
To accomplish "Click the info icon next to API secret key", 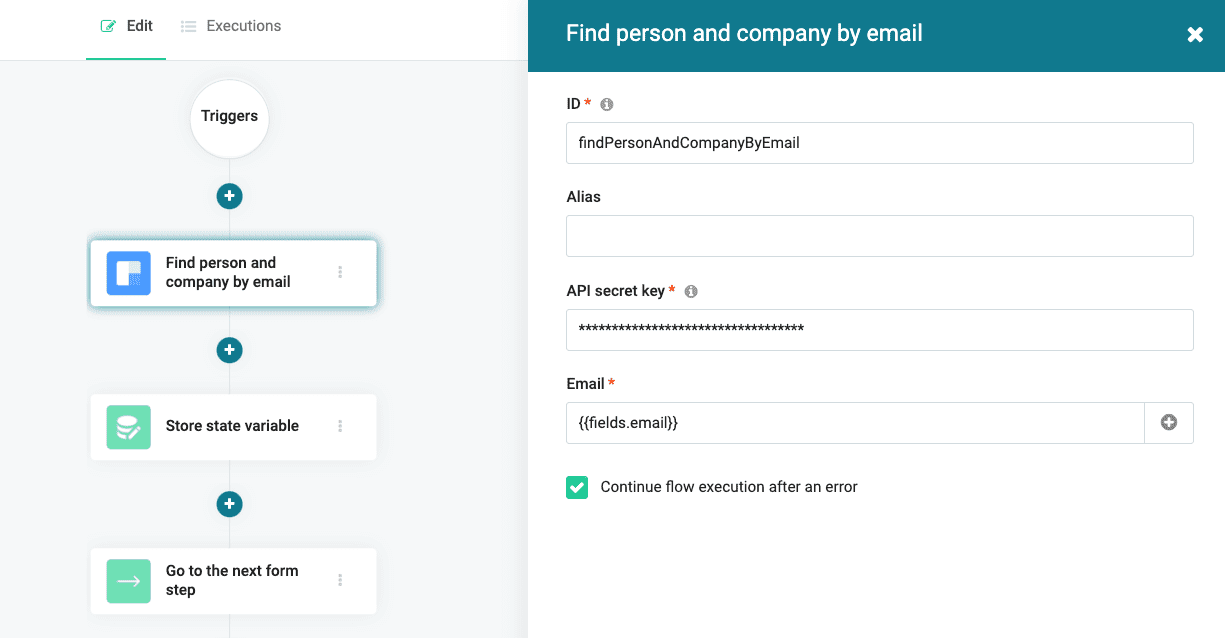I will 691,292.
